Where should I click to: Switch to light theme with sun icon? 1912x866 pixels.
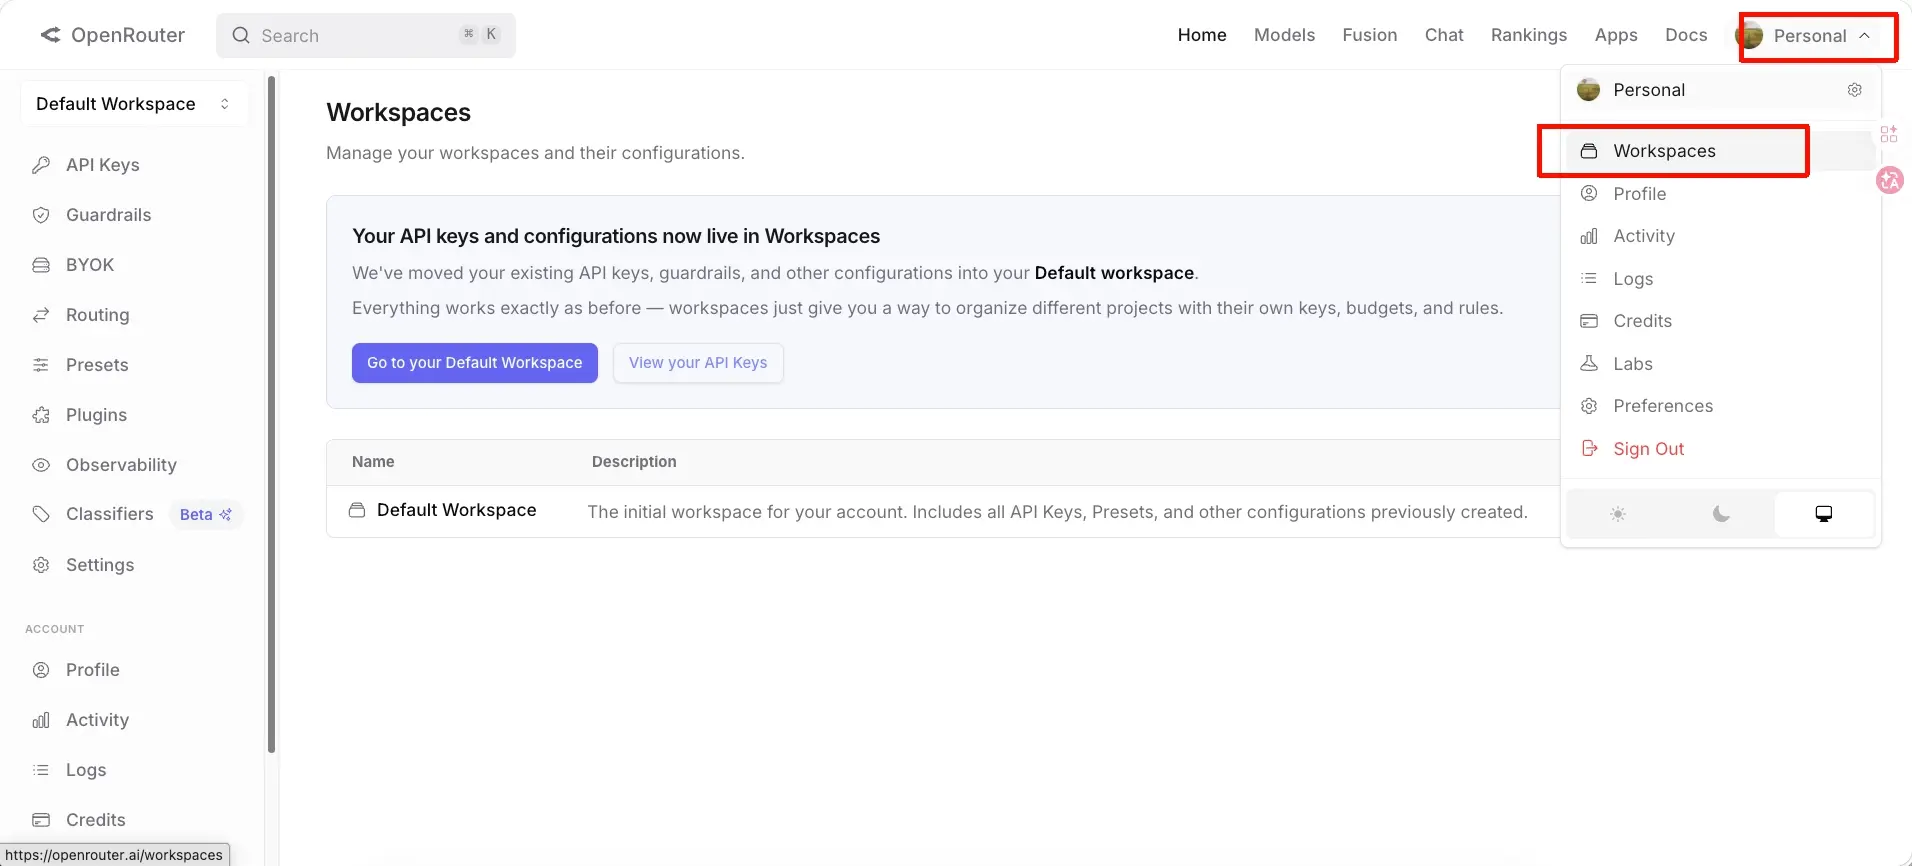pos(1618,514)
